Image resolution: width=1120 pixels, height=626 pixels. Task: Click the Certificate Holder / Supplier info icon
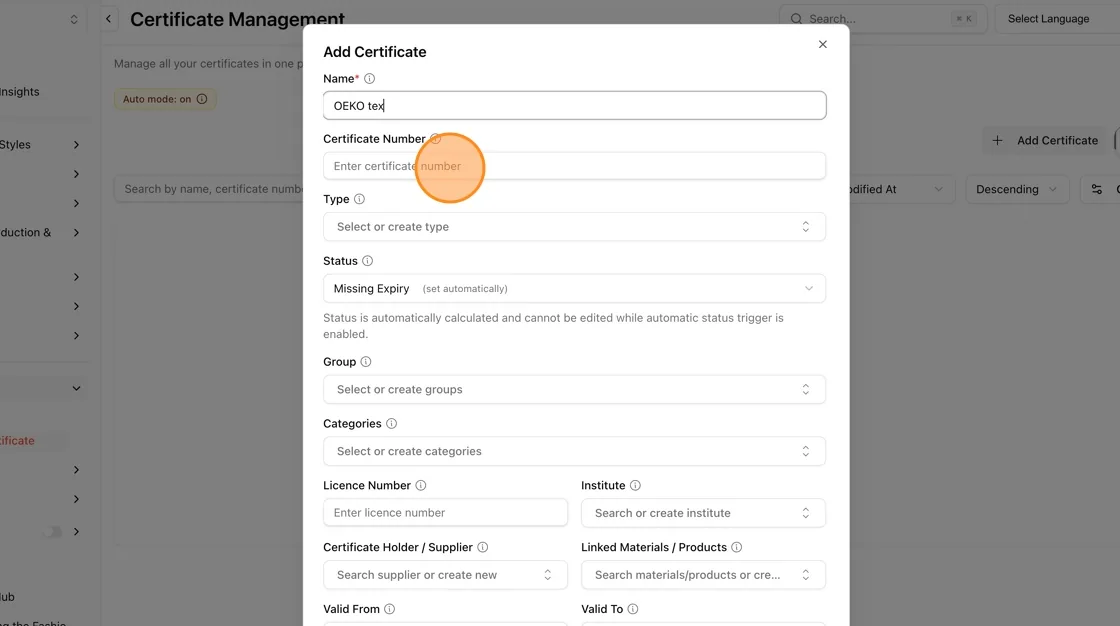483,547
